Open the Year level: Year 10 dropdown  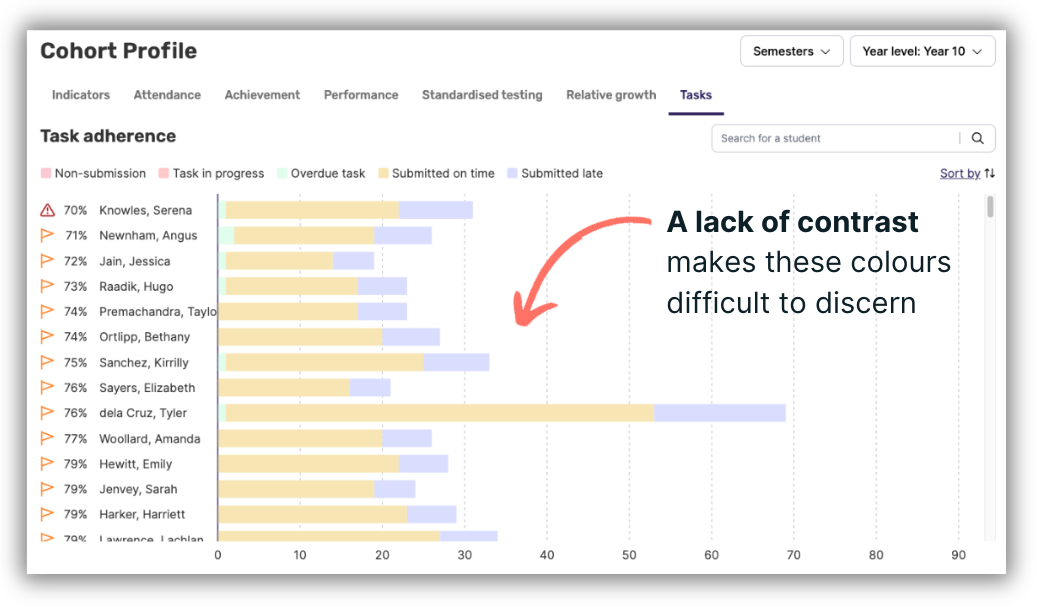coord(922,50)
